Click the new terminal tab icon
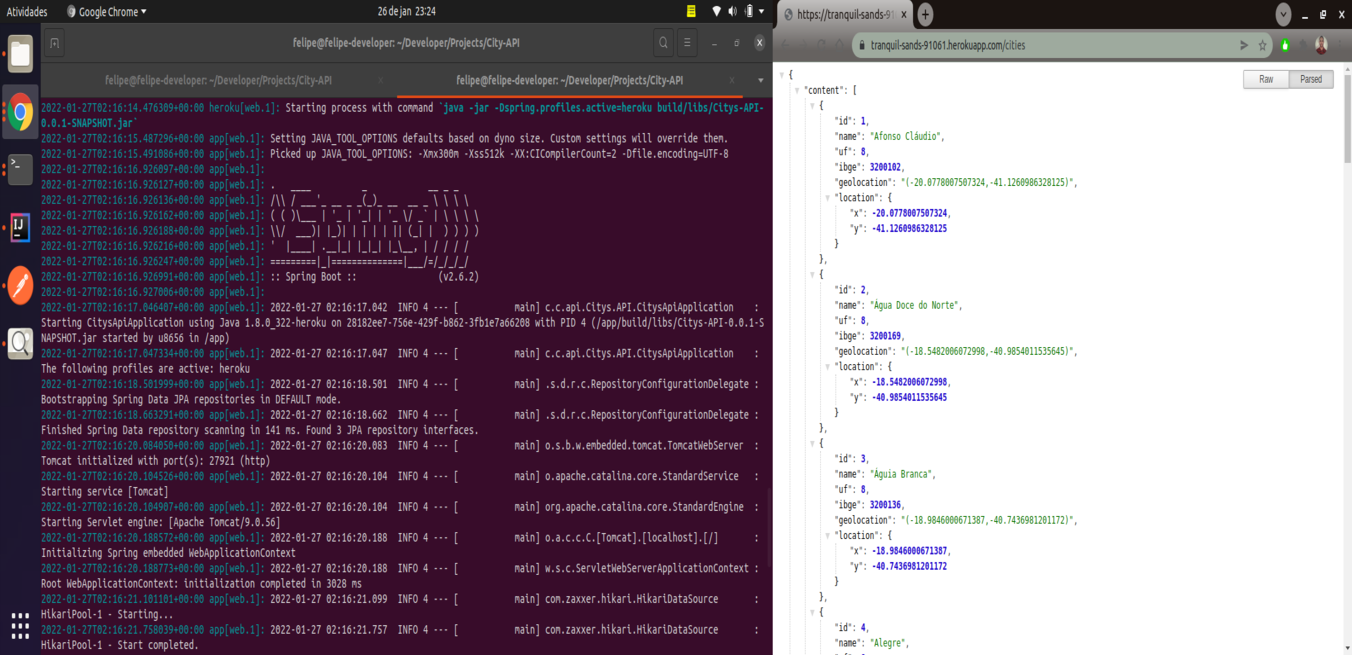Image resolution: width=1352 pixels, height=655 pixels. [55, 43]
